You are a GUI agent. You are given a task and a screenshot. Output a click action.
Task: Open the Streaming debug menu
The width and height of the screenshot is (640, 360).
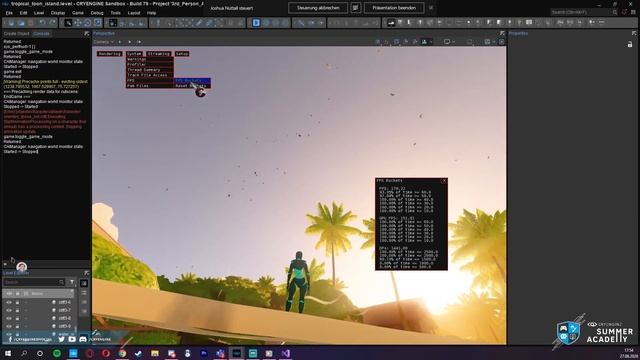(158, 54)
